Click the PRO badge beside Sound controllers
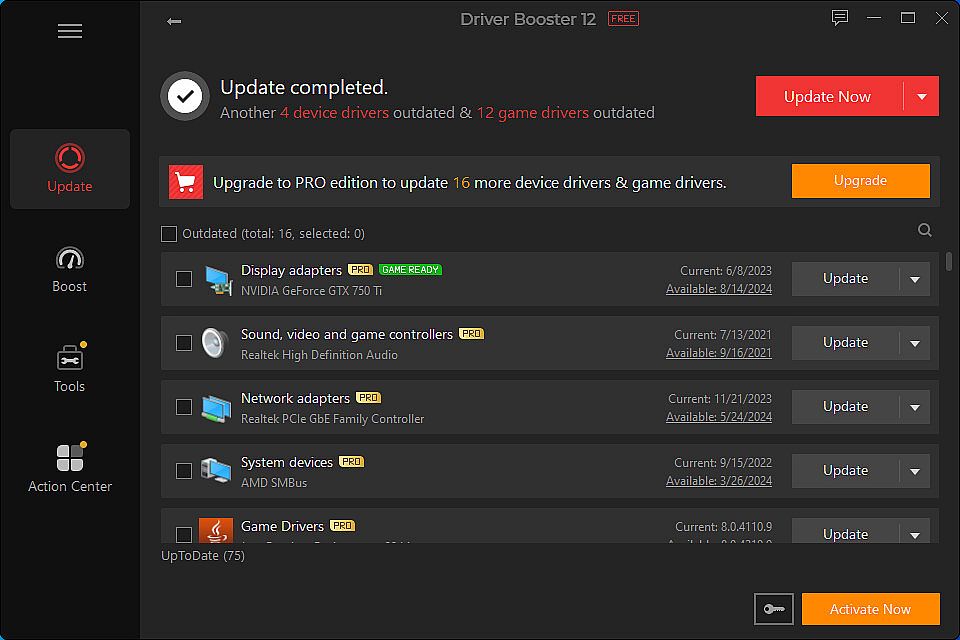The width and height of the screenshot is (960, 640). click(471, 334)
